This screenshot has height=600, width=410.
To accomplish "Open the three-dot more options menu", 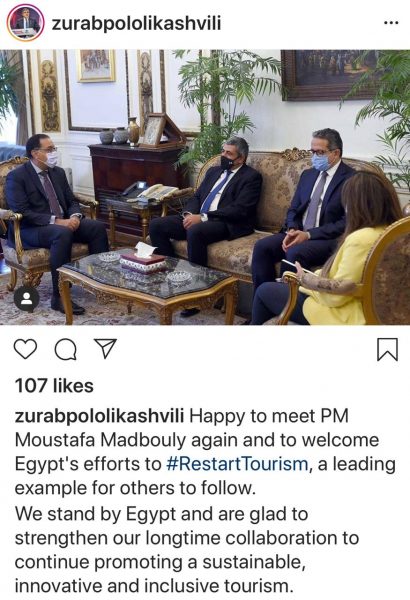I will pyautogui.click(x=391, y=23).
